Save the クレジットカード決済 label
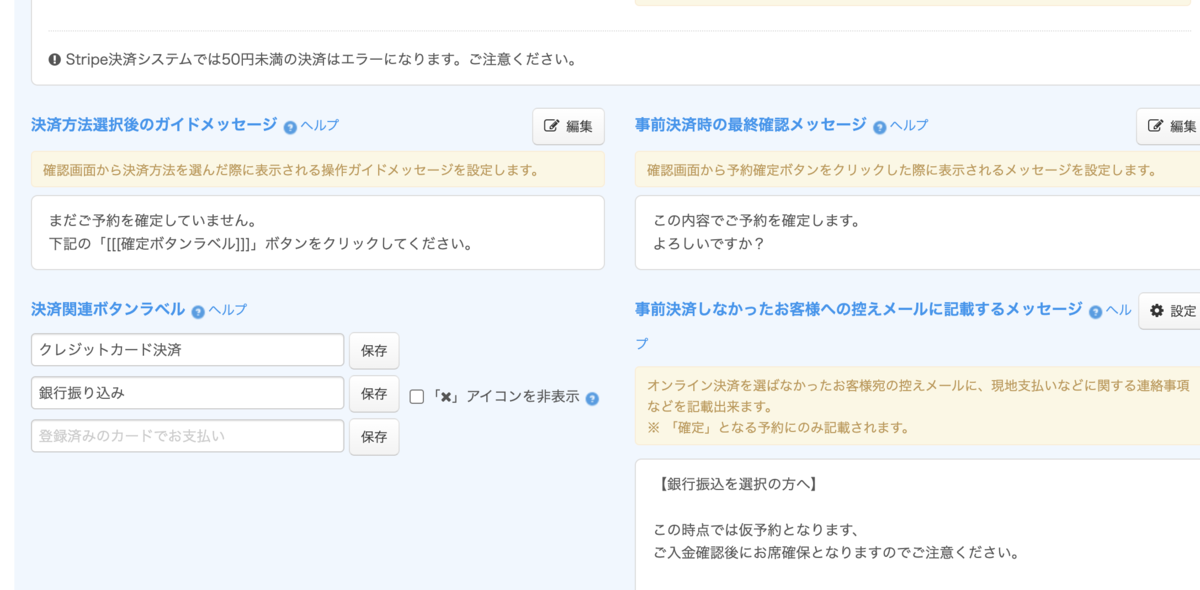Image resolution: width=1200 pixels, height=590 pixels. click(x=374, y=351)
